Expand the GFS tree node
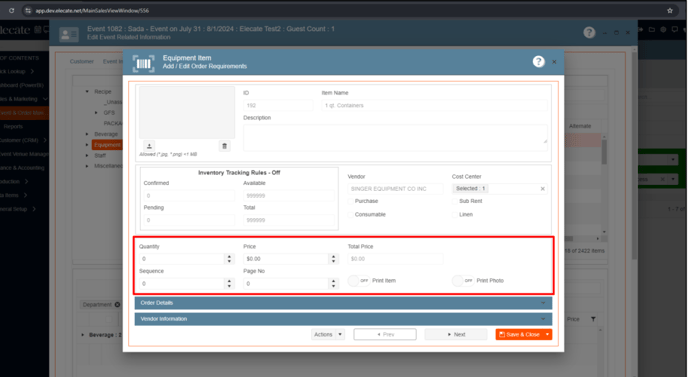This screenshot has height=377, width=688. coord(97,113)
